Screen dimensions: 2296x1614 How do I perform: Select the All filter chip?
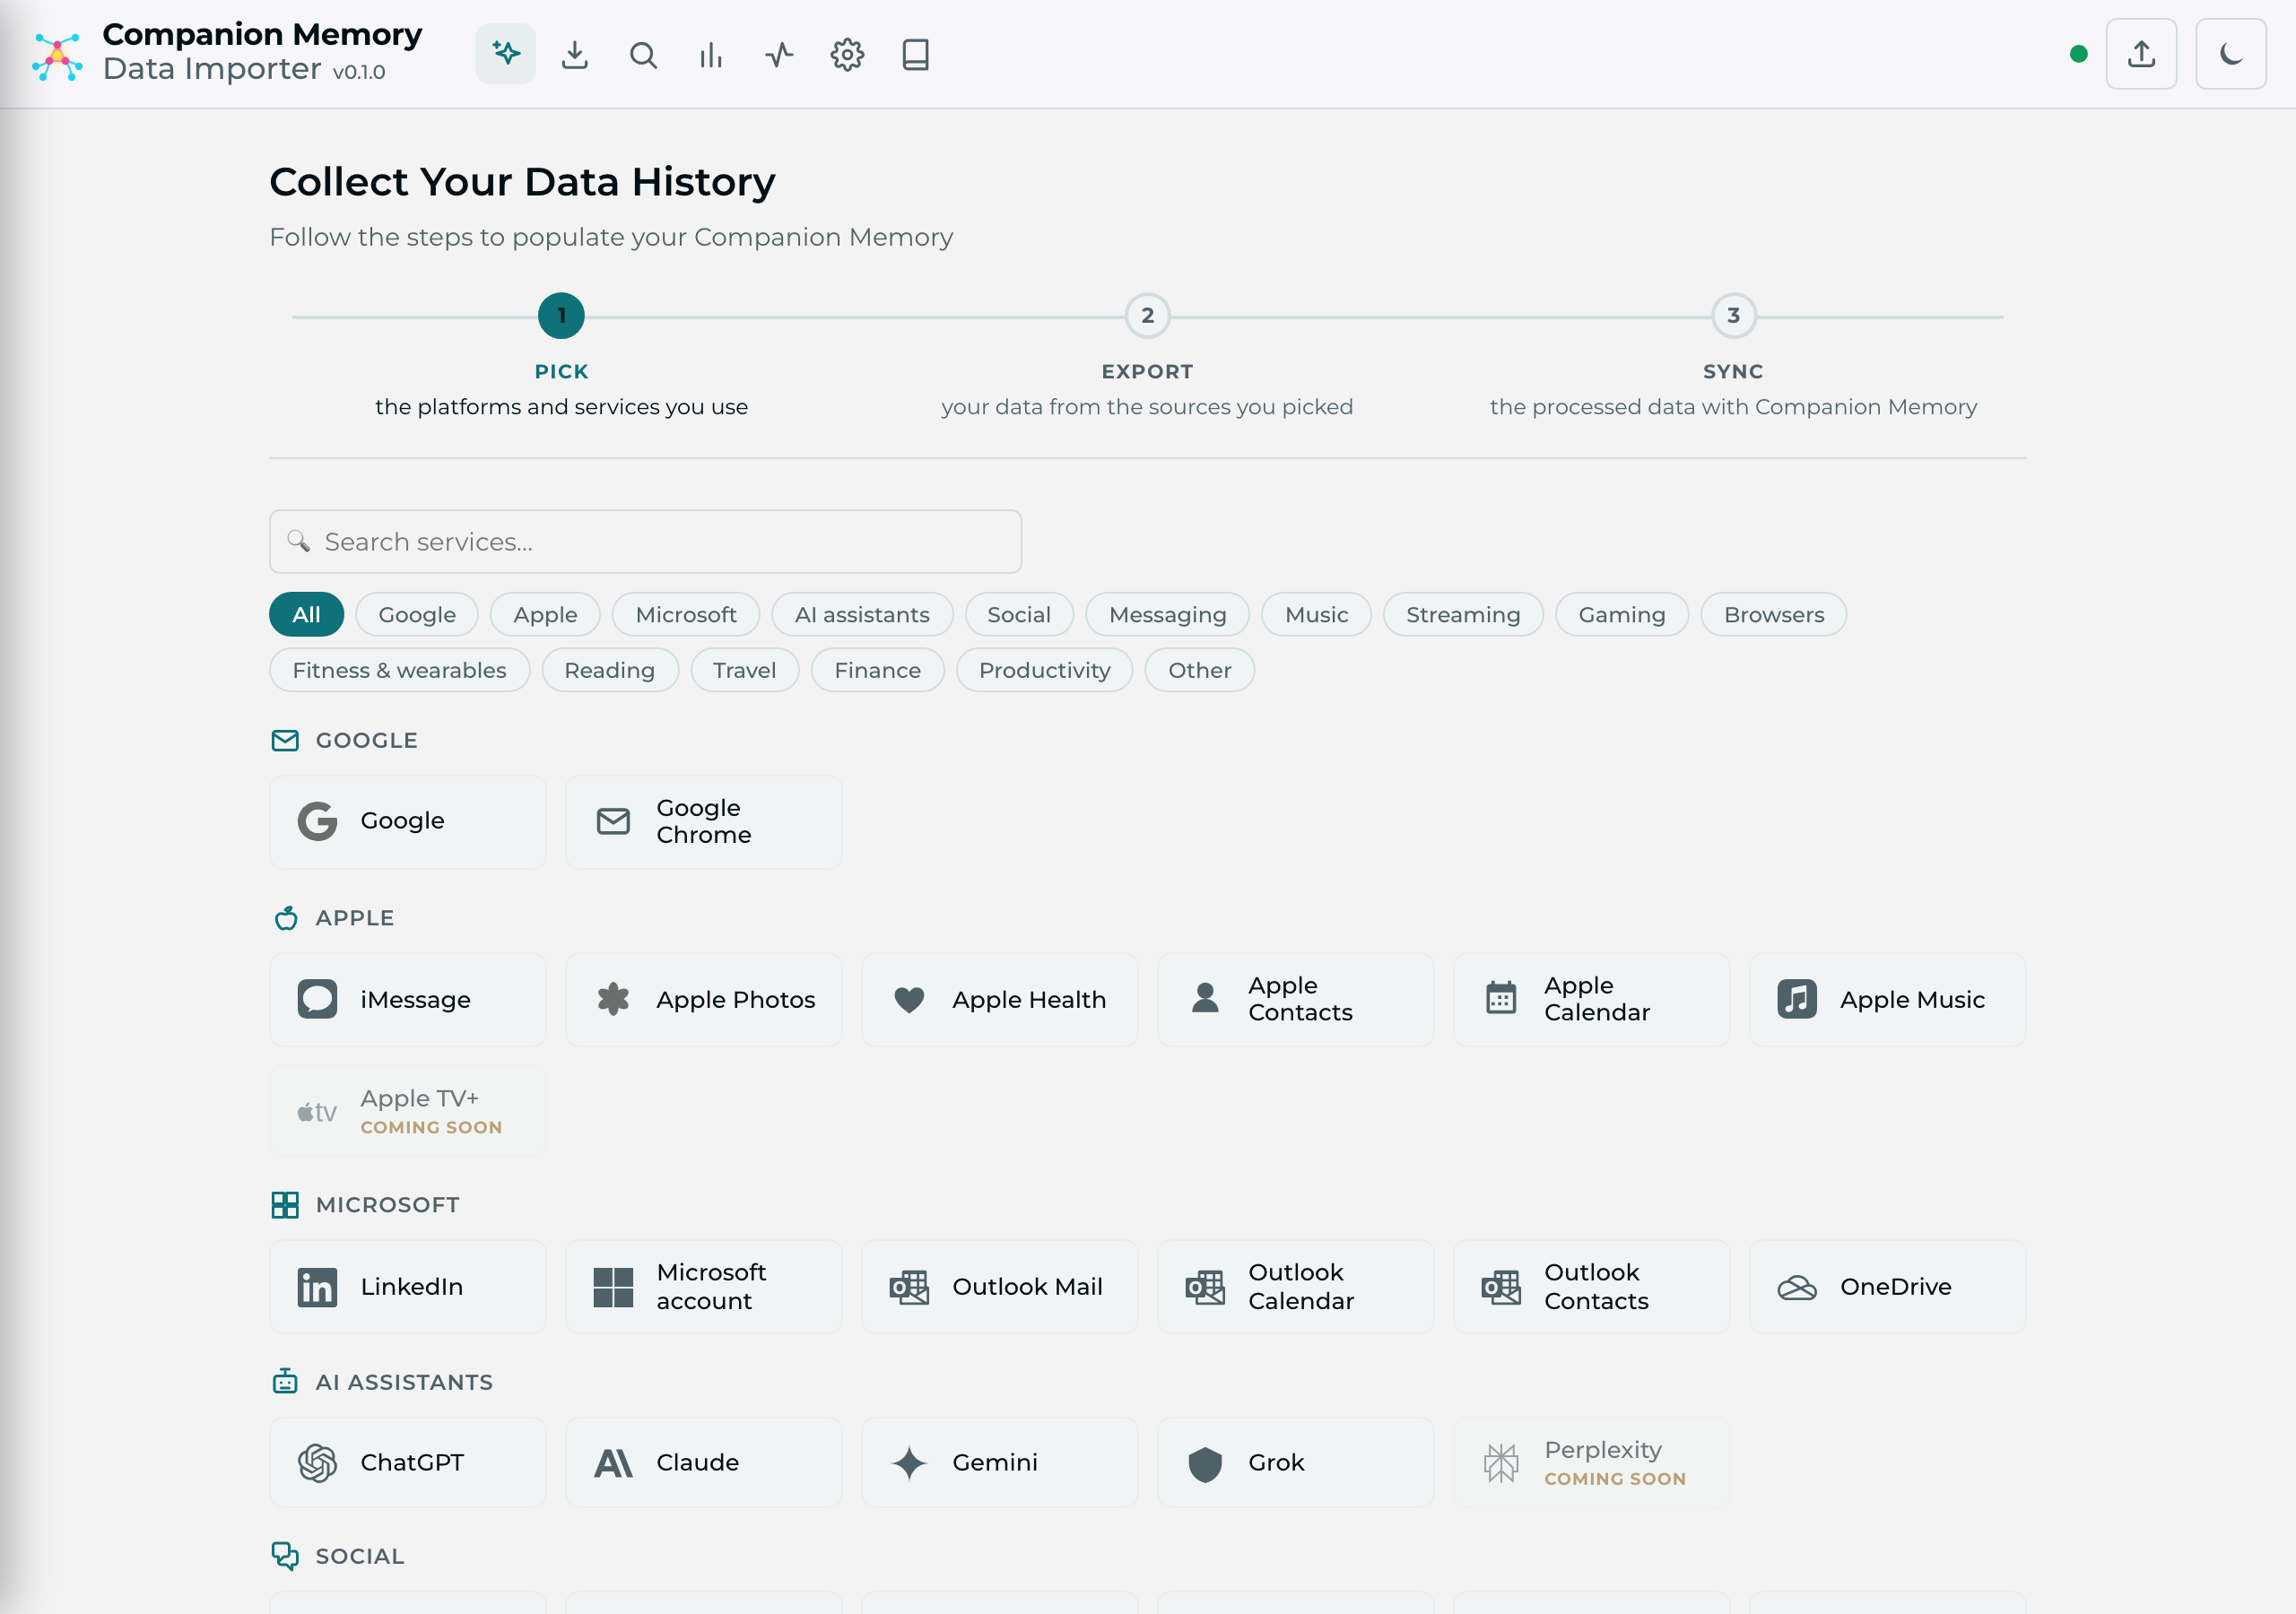(x=306, y=614)
